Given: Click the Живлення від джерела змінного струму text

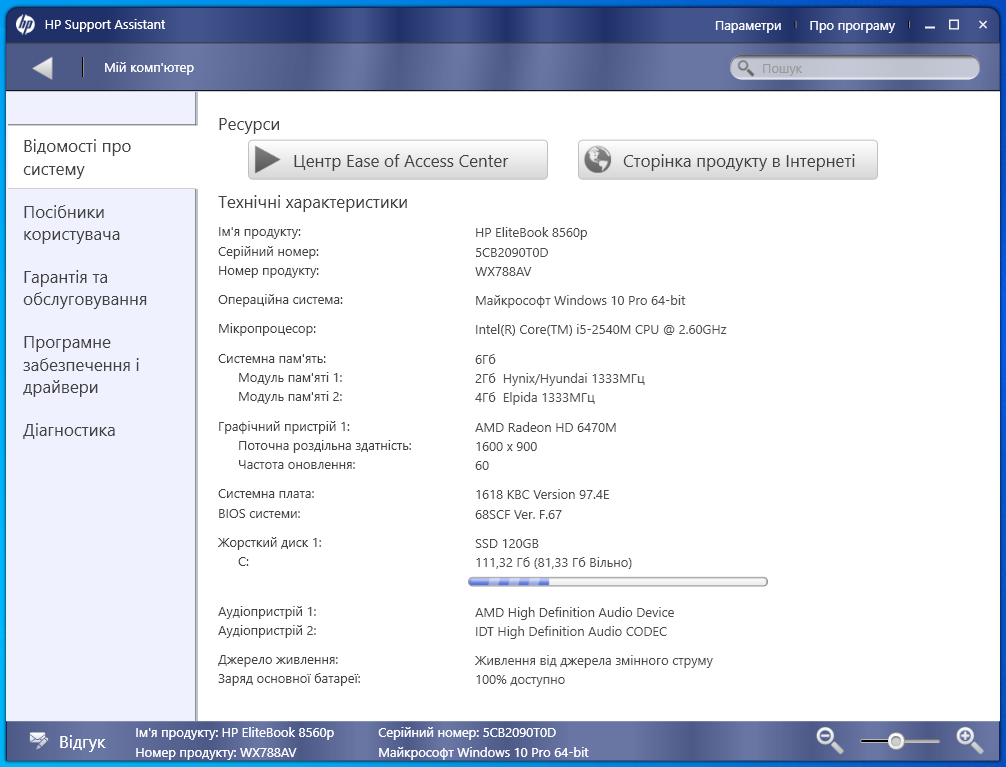Looking at the screenshot, I should click(594, 661).
